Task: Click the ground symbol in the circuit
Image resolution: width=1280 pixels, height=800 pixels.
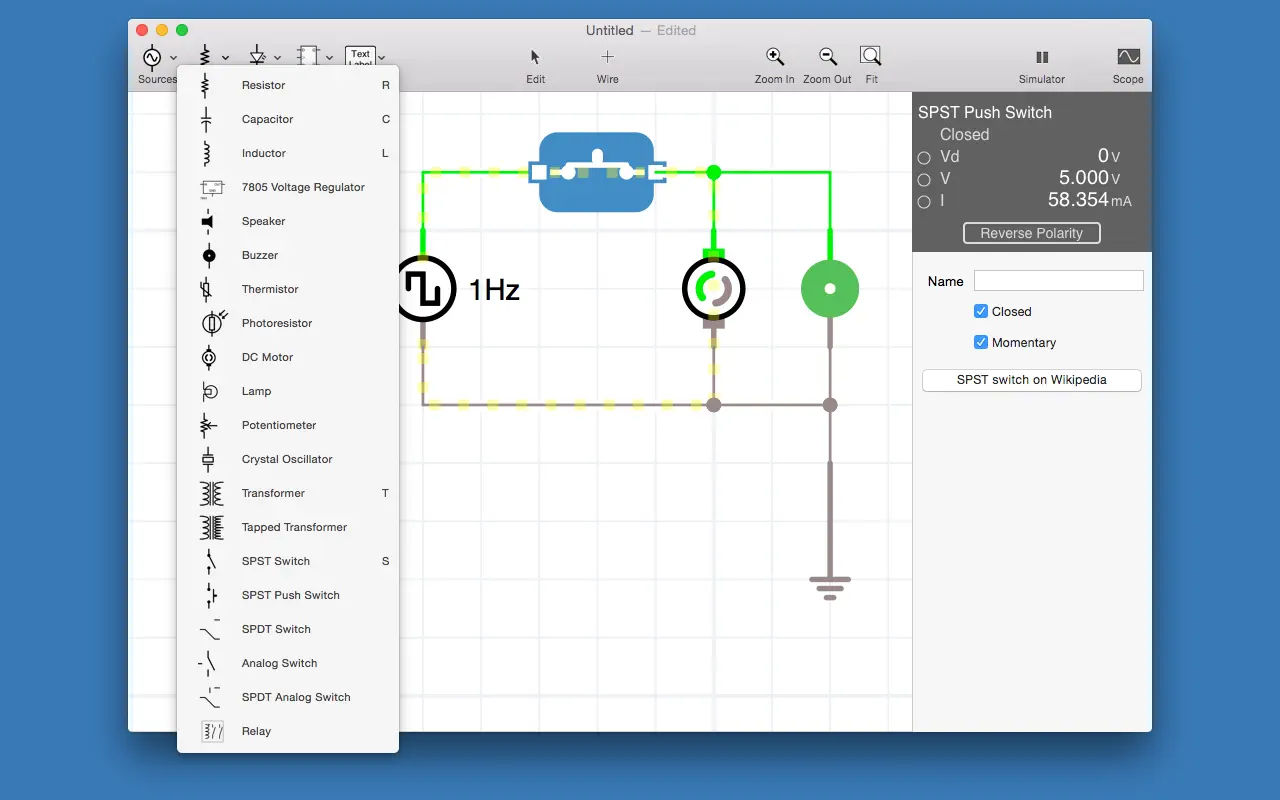Action: 829,585
